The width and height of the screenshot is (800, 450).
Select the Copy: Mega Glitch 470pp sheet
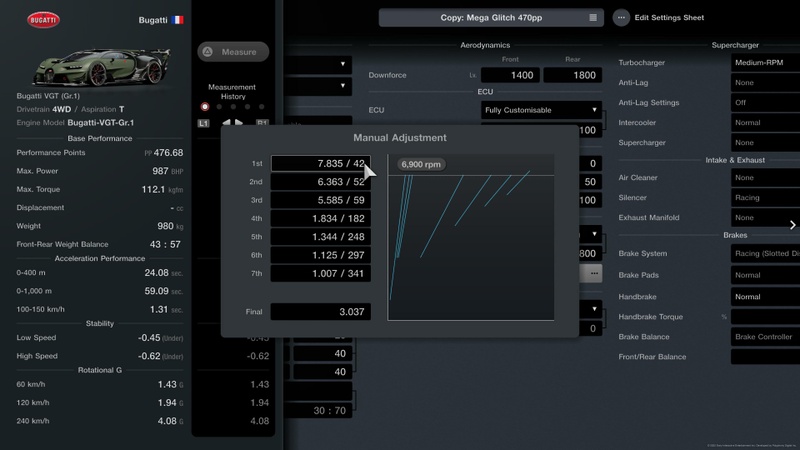click(491, 17)
